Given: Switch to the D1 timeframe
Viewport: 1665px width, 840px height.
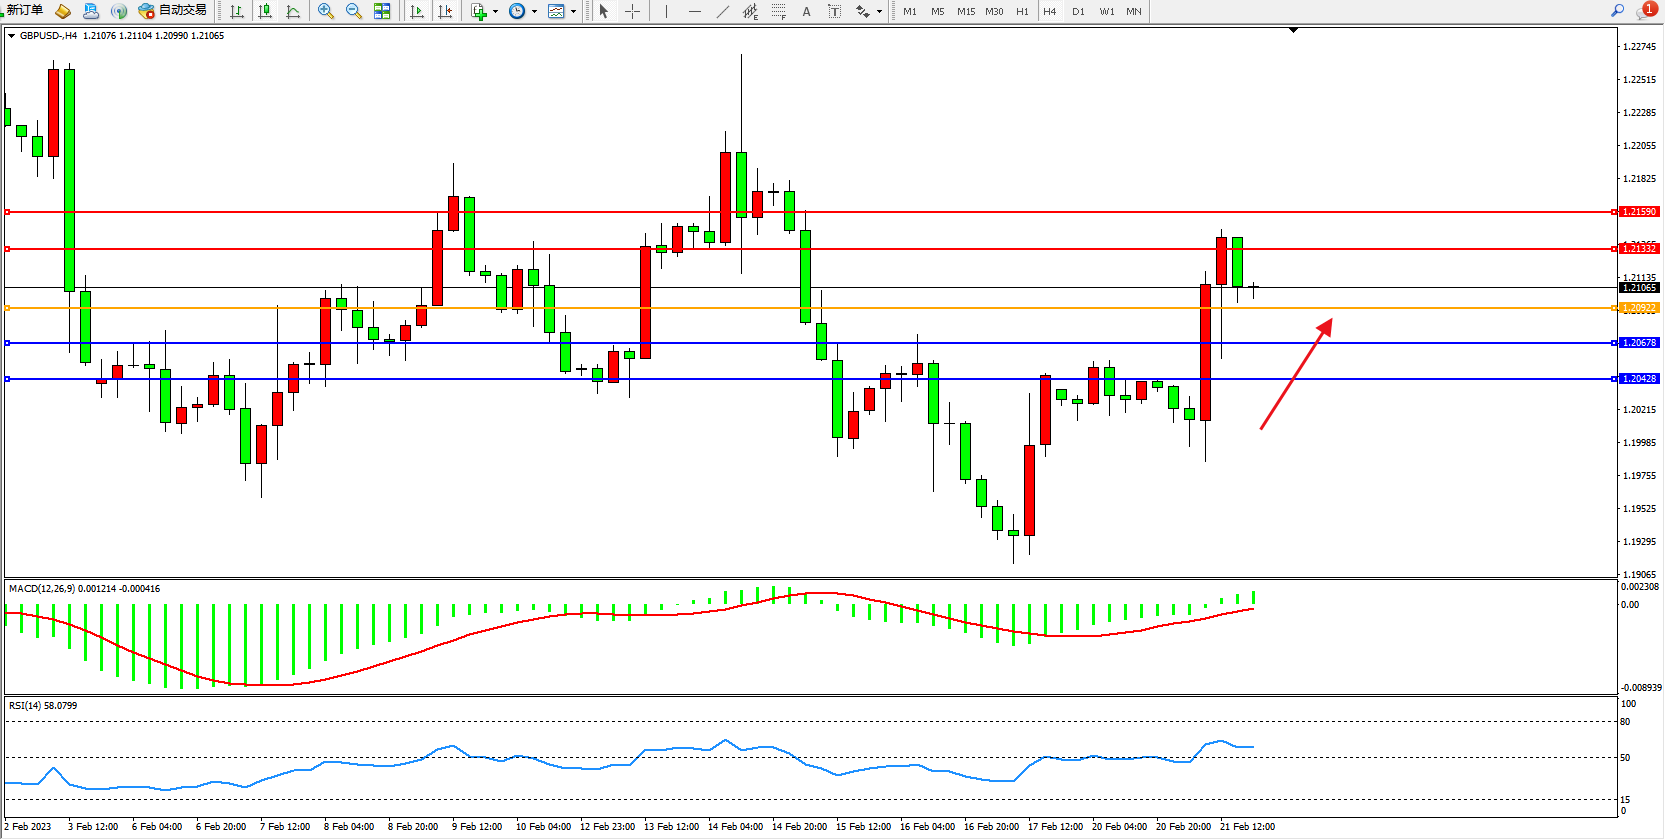Looking at the screenshot, I should coord(1078,11).
